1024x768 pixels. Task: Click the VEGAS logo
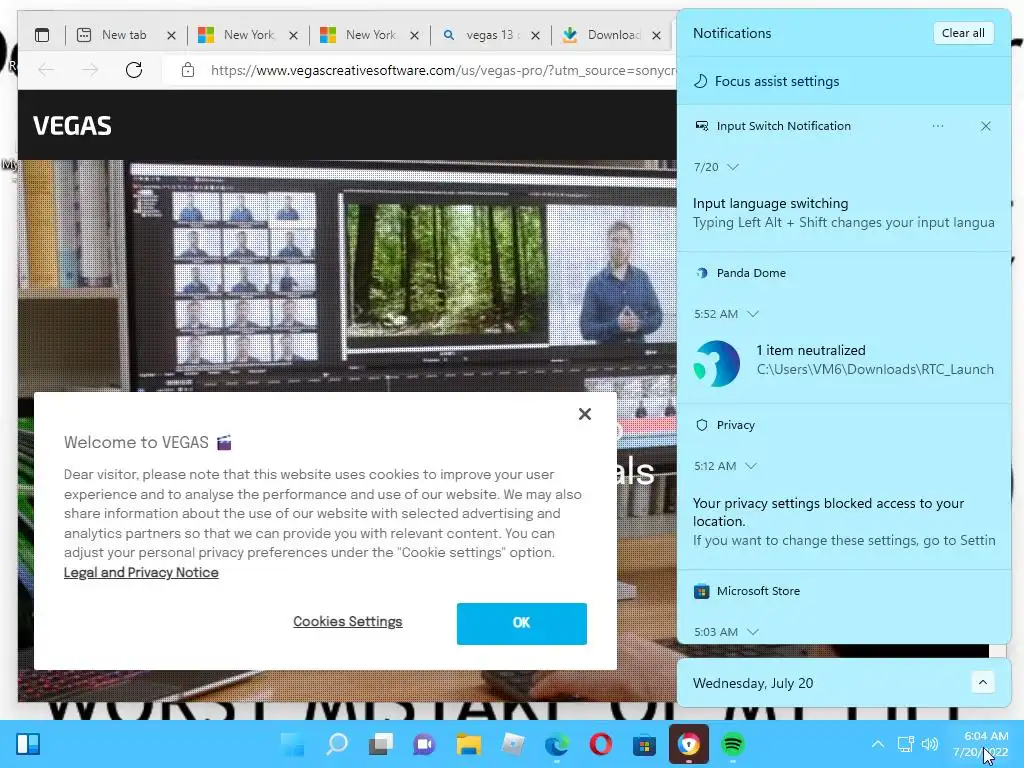72,125
